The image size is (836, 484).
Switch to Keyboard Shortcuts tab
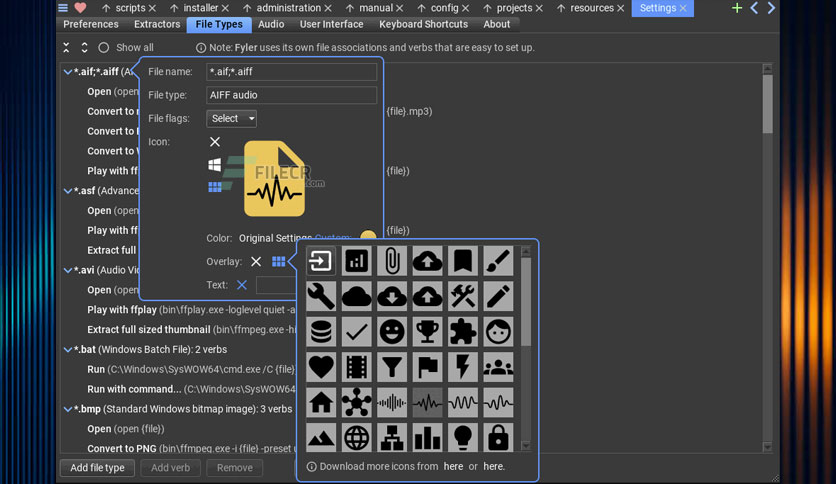423,24
